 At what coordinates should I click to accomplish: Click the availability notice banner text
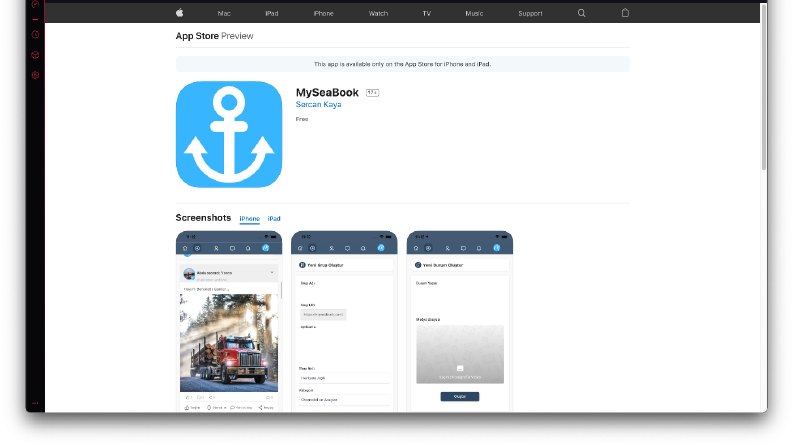[403, 64]
